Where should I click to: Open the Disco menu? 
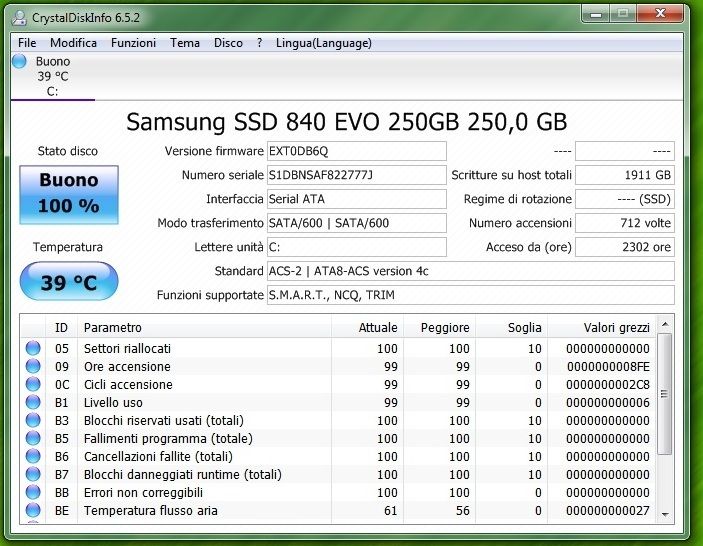228,43
